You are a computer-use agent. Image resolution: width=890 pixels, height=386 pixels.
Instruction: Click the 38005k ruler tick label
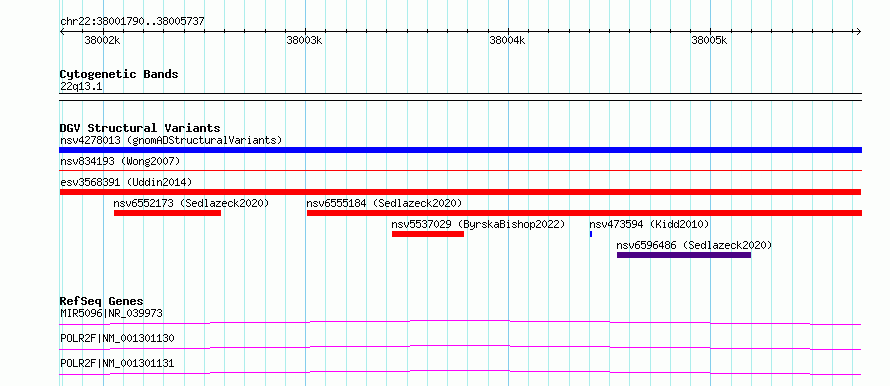[710, 41]
